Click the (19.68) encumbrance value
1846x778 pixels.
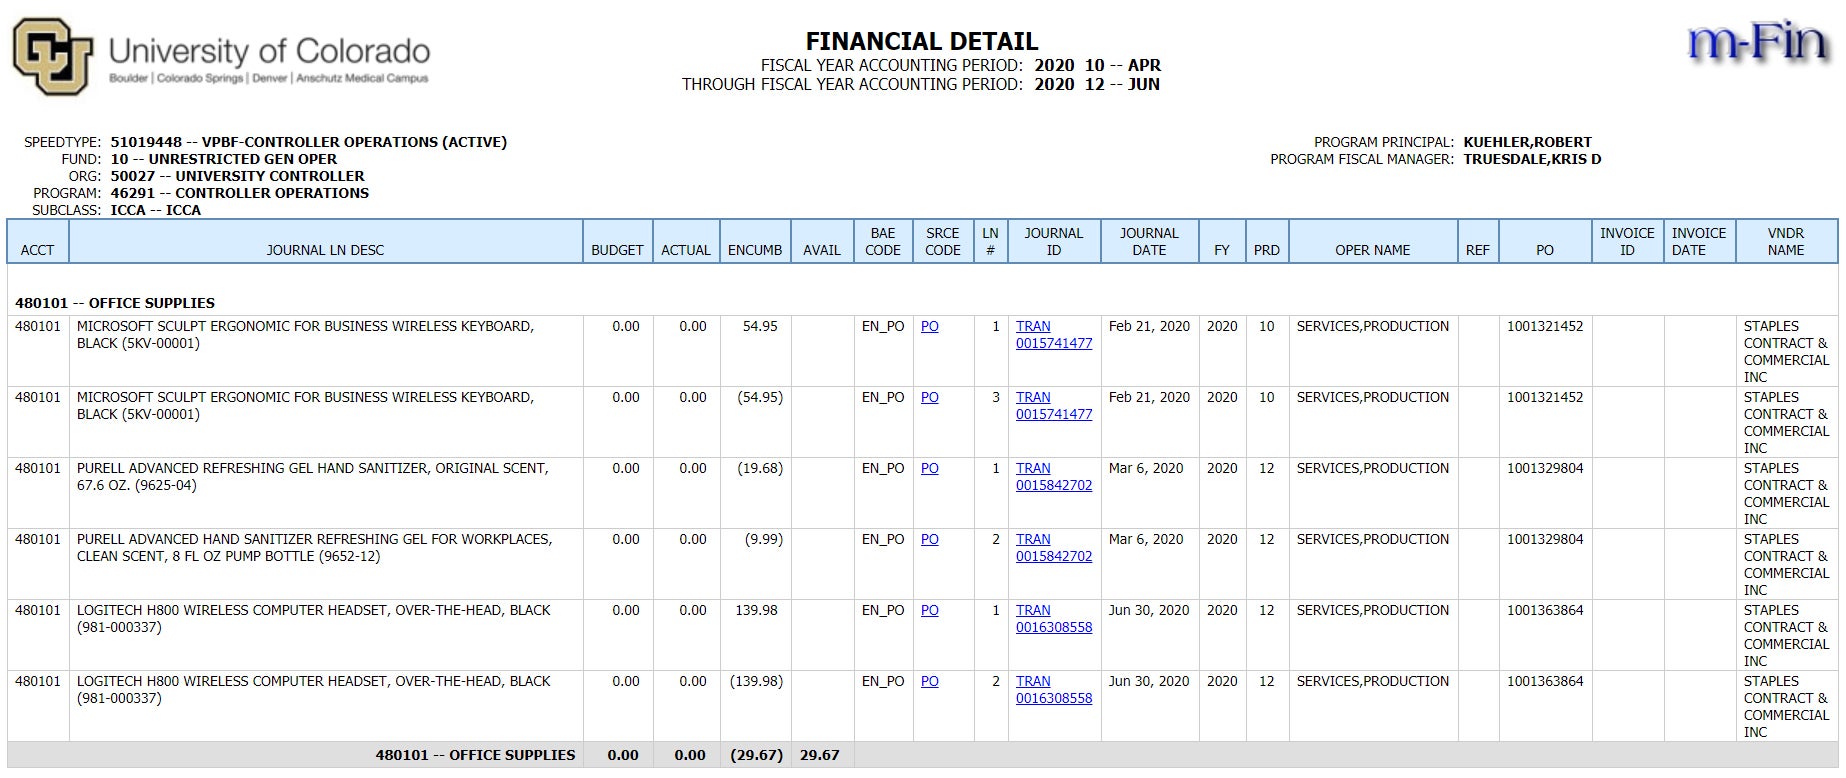click(x=760, y=468)
